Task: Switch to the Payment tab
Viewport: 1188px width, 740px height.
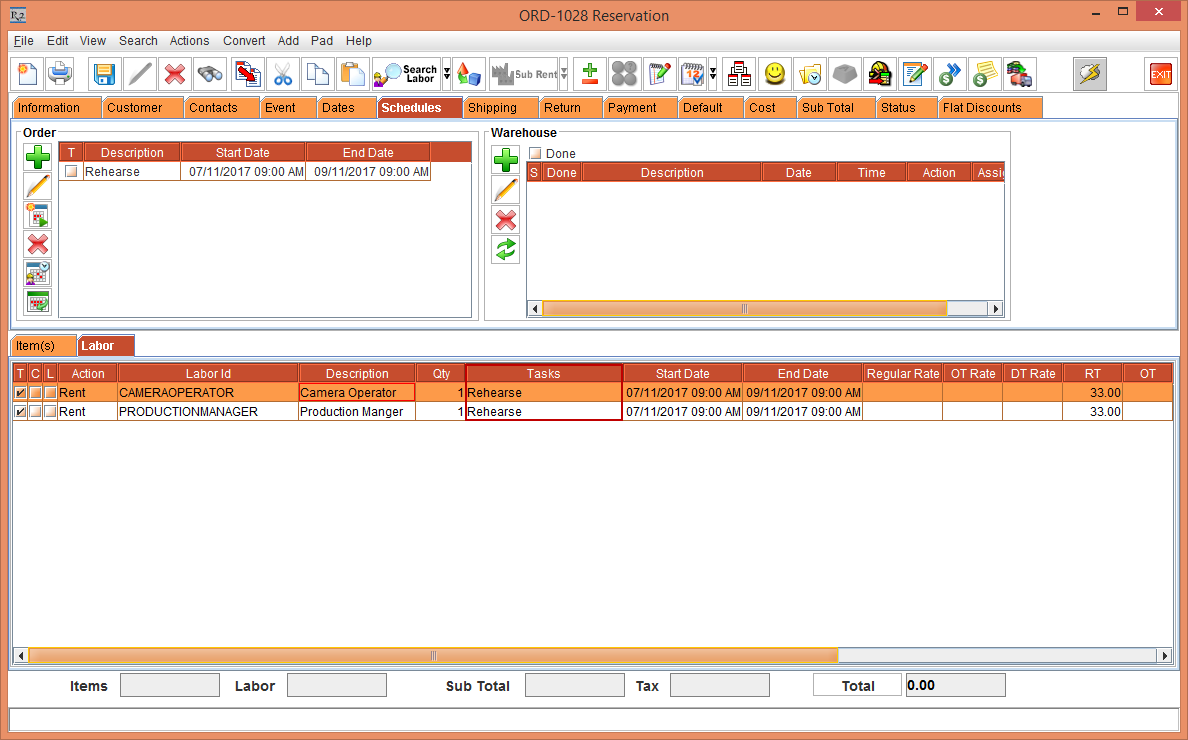Action: click(639, 108)
